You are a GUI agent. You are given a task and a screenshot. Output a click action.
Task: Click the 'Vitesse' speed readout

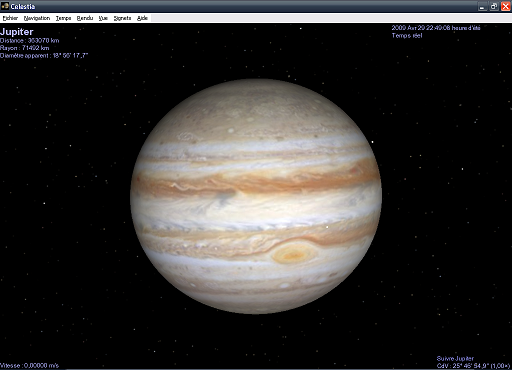(29, 365)
